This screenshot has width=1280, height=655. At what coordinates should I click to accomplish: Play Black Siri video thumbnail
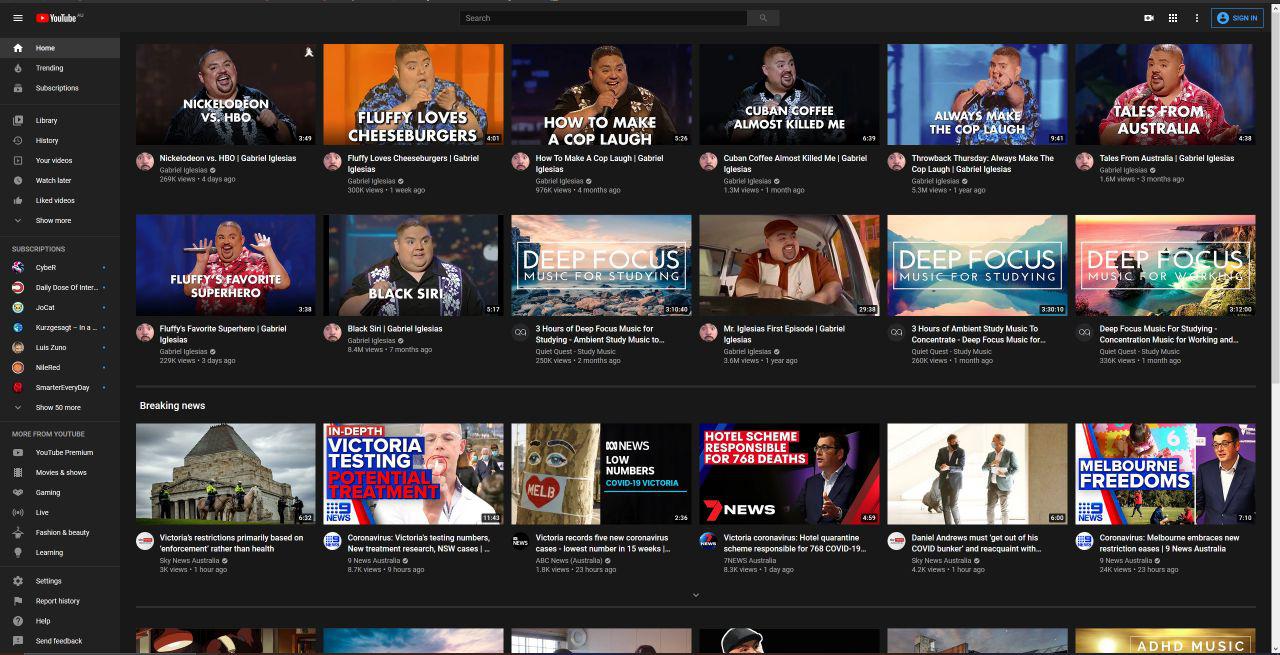[413, 265]
